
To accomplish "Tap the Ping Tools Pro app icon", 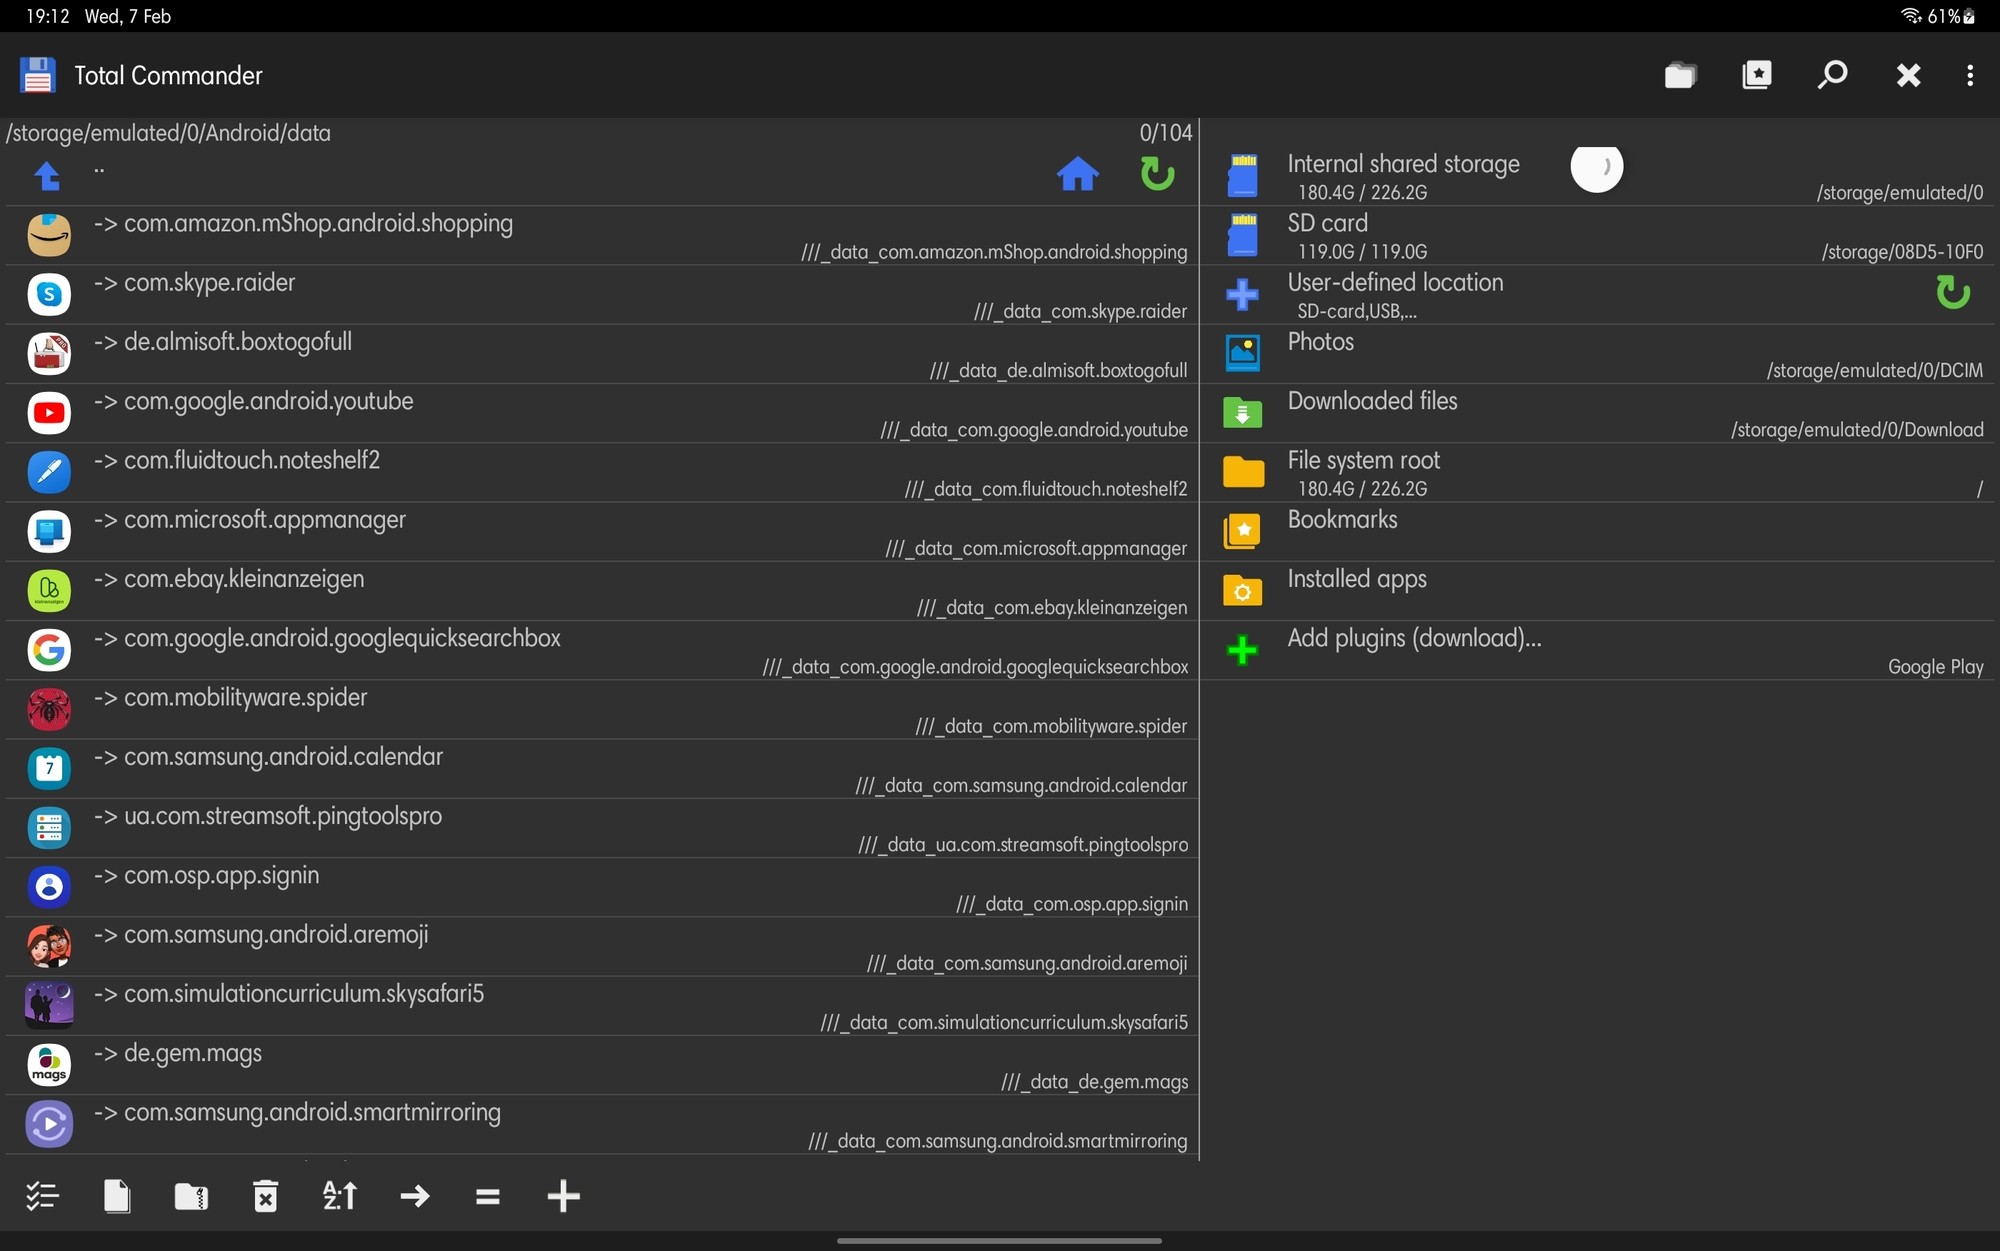I will coord(48,828).
